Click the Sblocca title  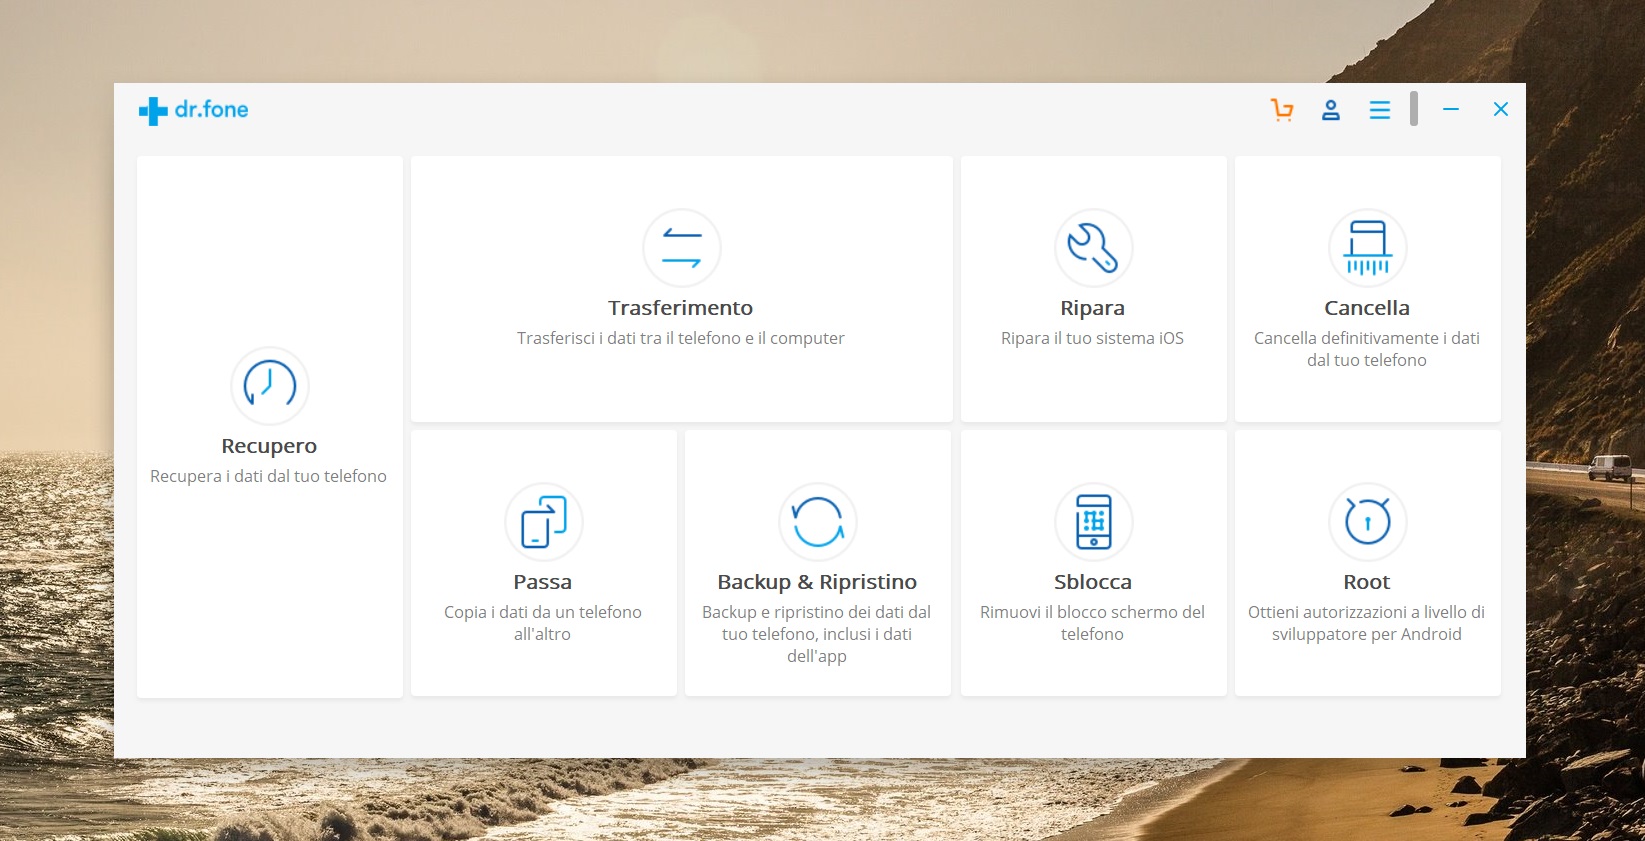pos(1093,582)
